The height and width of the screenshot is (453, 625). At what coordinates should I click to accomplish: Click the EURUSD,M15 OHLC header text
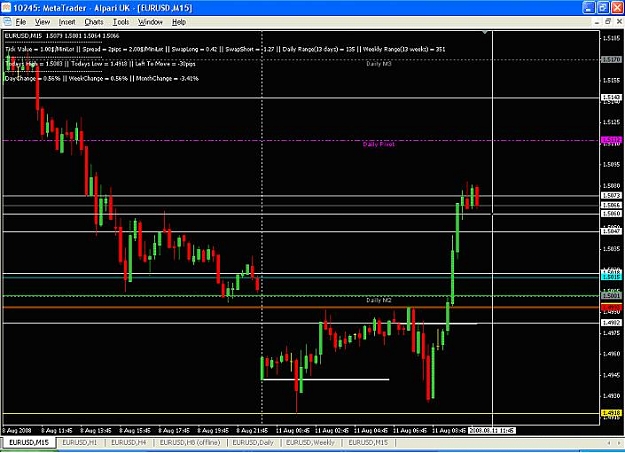pyautogui.click(x=62, y=36)
